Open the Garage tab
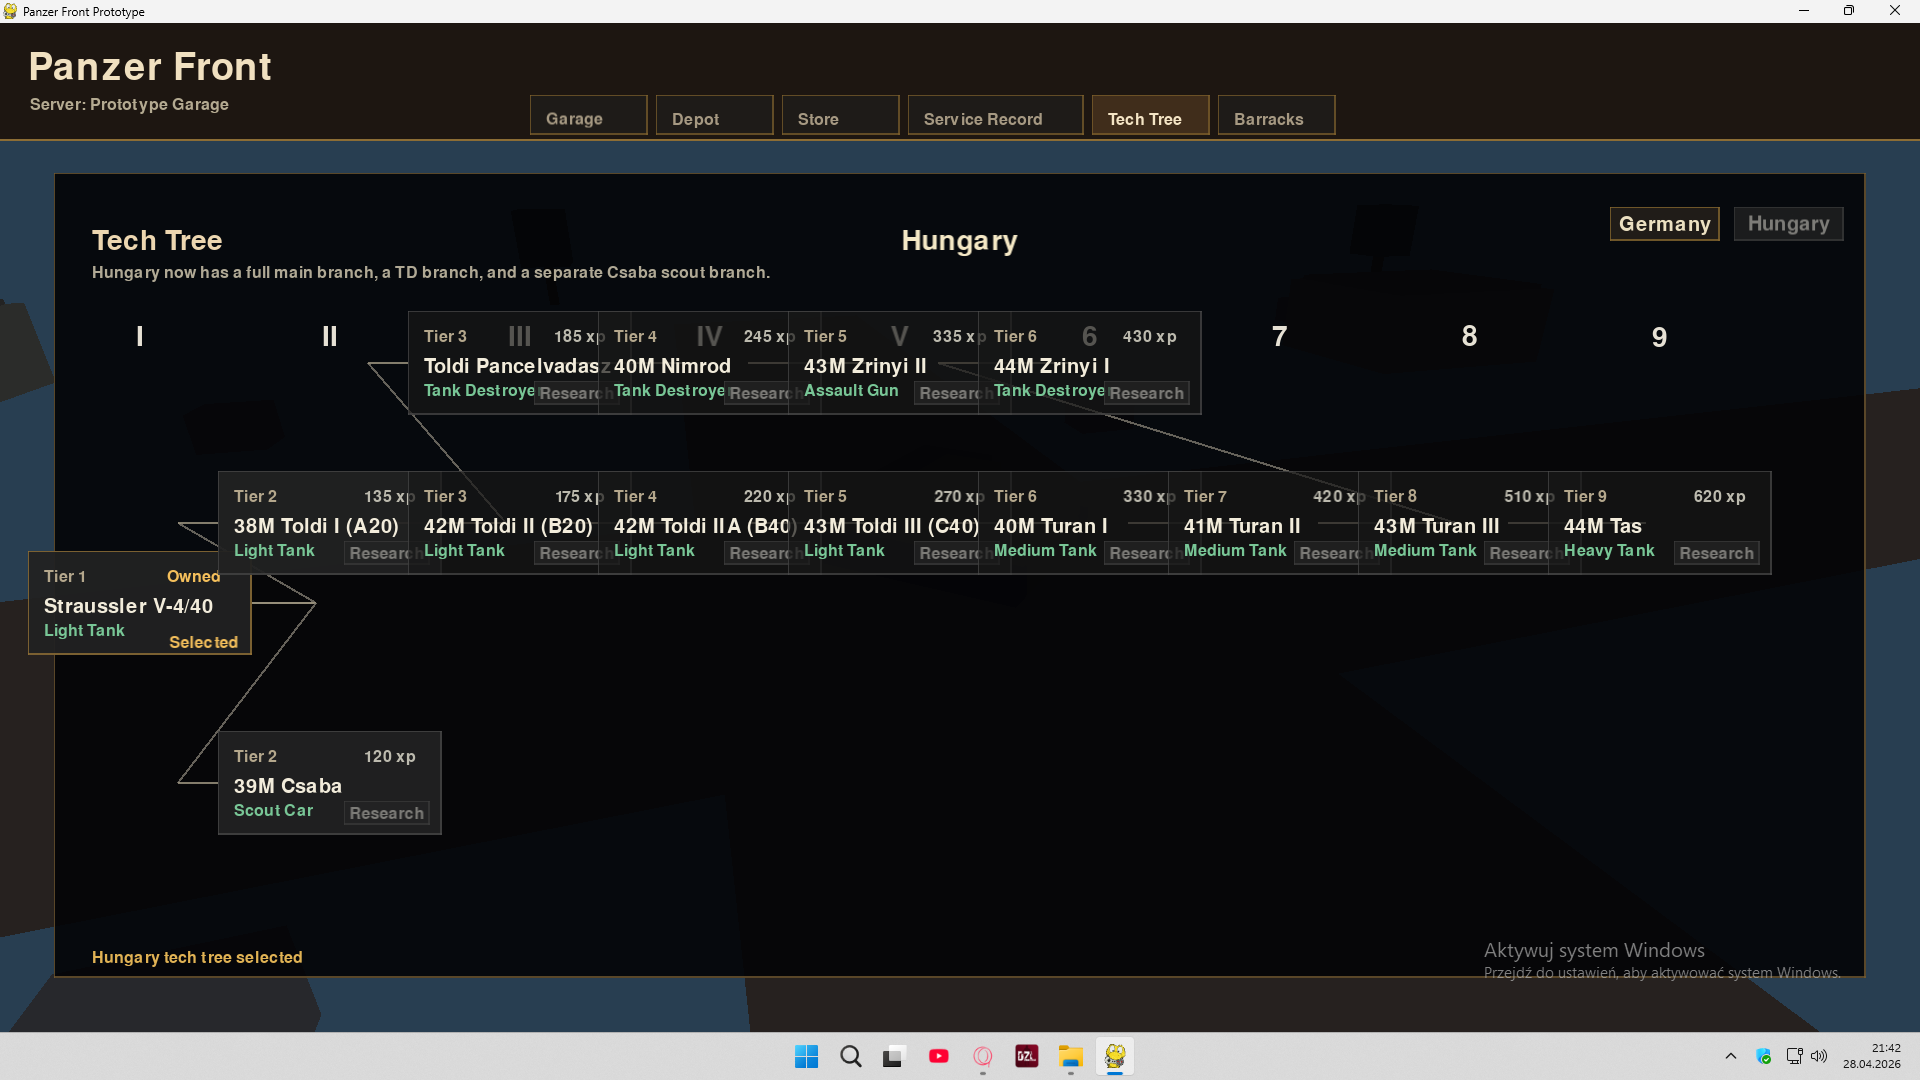Image resolution: width=1920 pixels, height=1080 pixels. click(x=588, y=118)
